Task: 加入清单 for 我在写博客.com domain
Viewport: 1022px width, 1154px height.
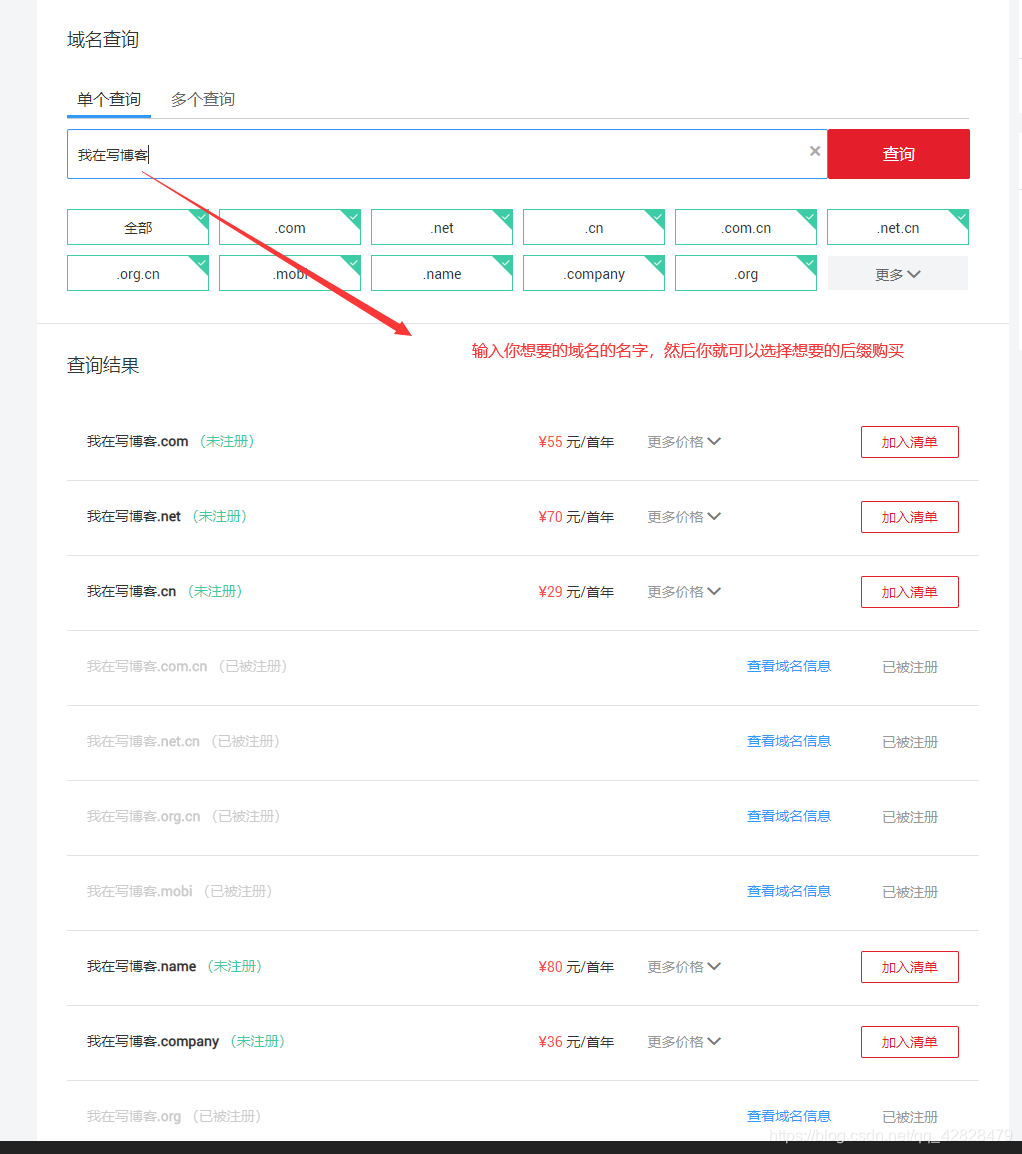Action: click(909, 441)
